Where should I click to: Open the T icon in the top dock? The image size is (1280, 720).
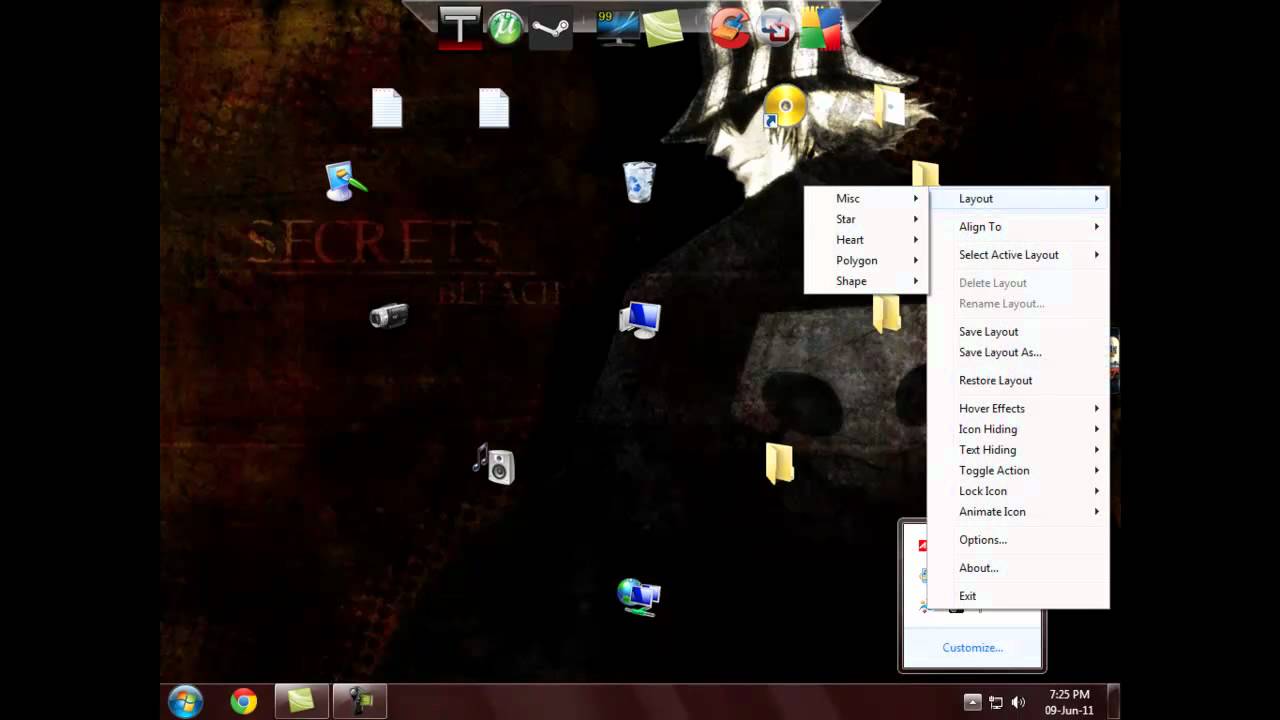[x=460, y=27]
